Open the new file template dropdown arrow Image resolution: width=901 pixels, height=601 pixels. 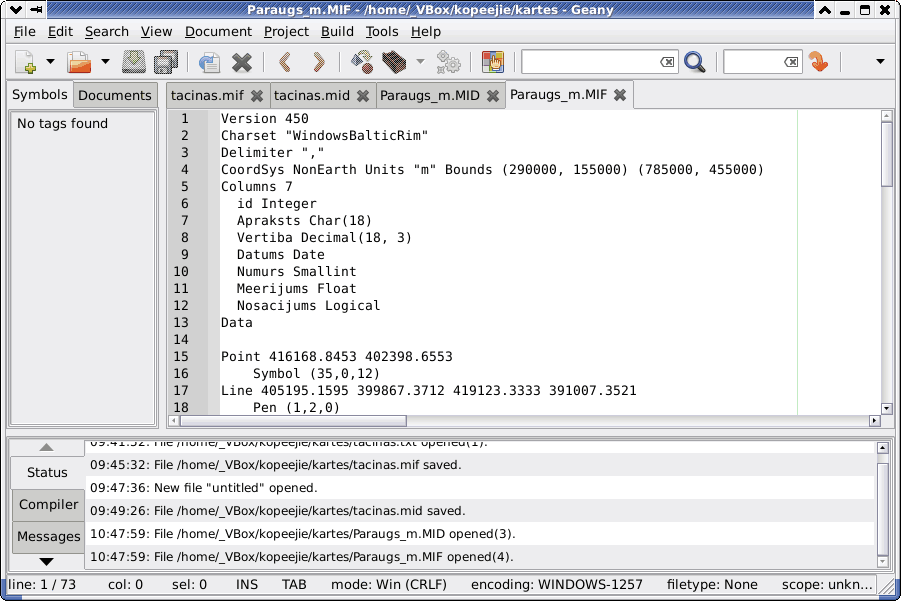pyautogui.click(x=50, y=61)
